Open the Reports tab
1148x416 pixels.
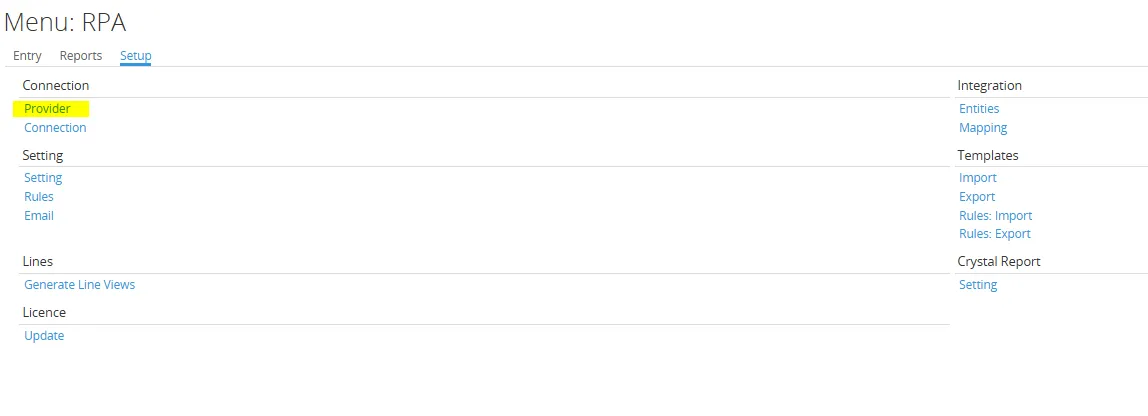81,56
